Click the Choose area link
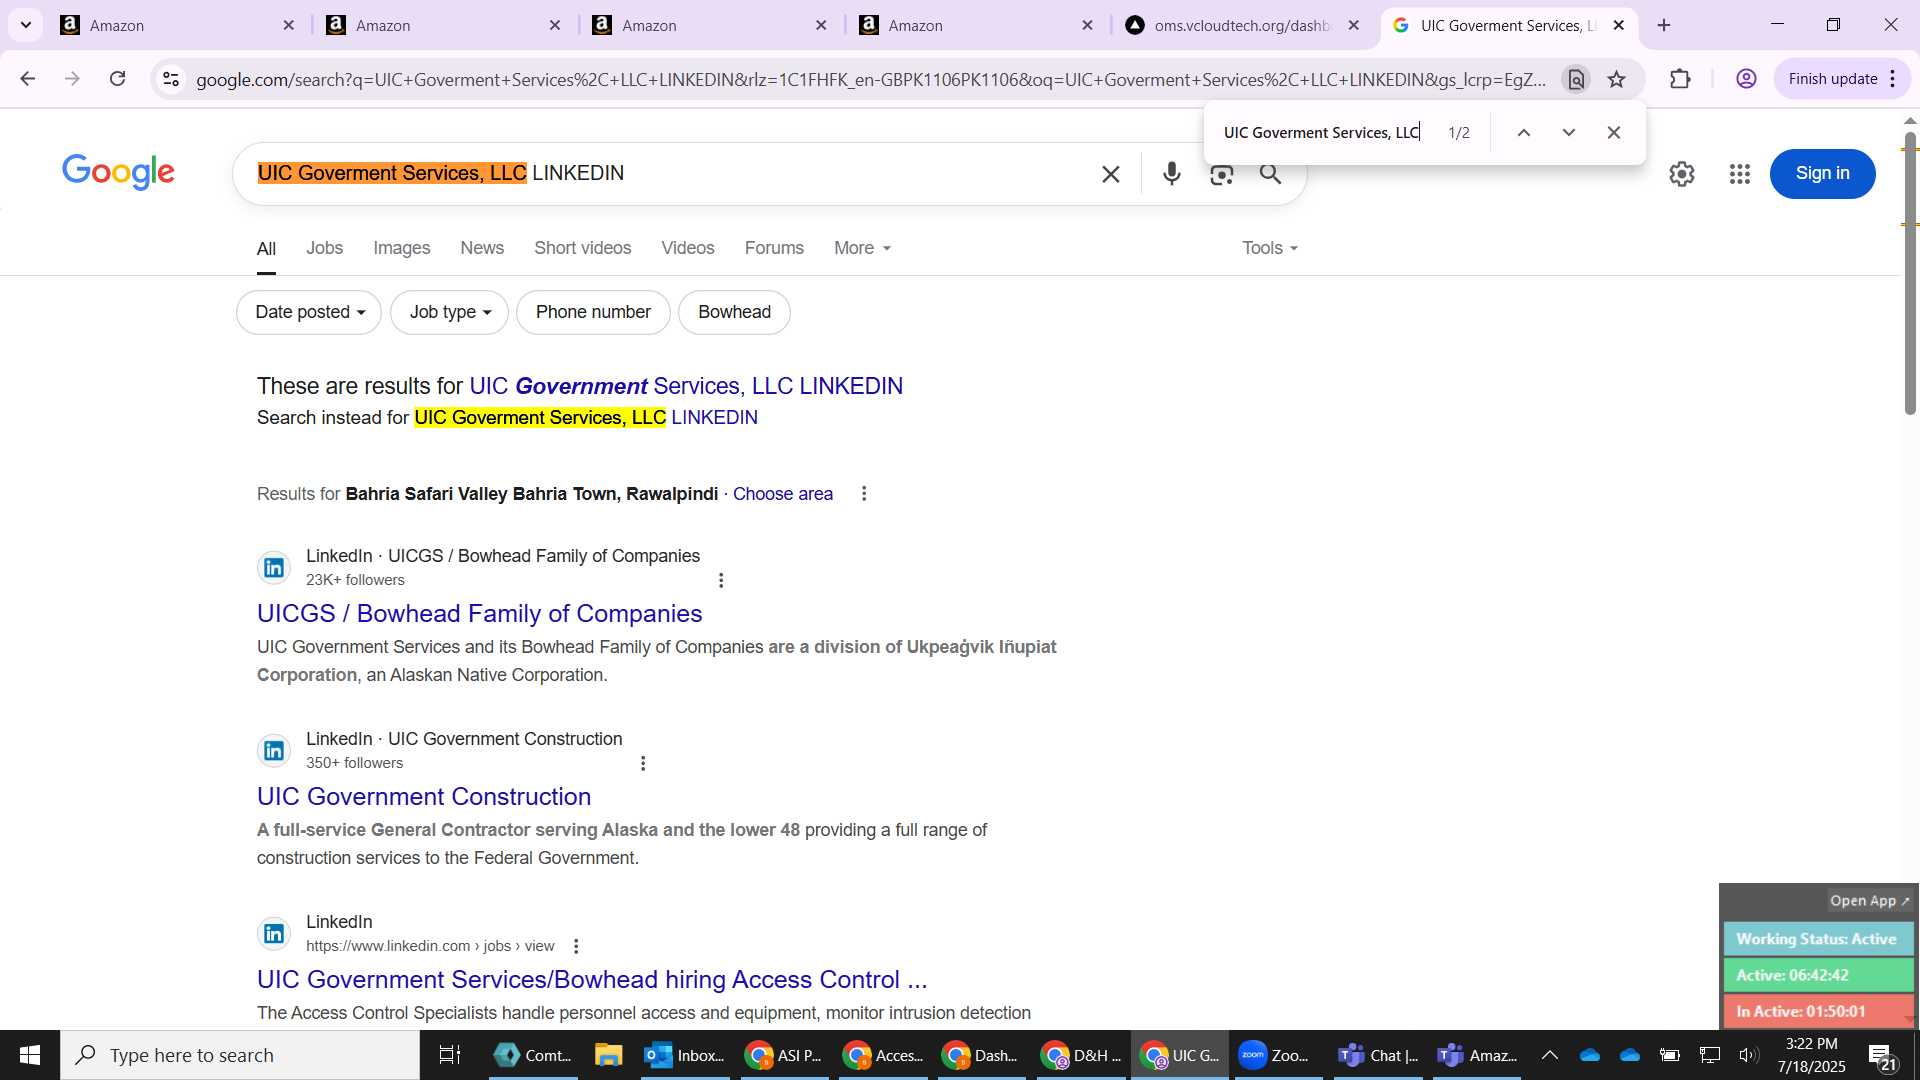Image resolution: width=1920 pixels, height=1080 pixels. pos(783,493)
